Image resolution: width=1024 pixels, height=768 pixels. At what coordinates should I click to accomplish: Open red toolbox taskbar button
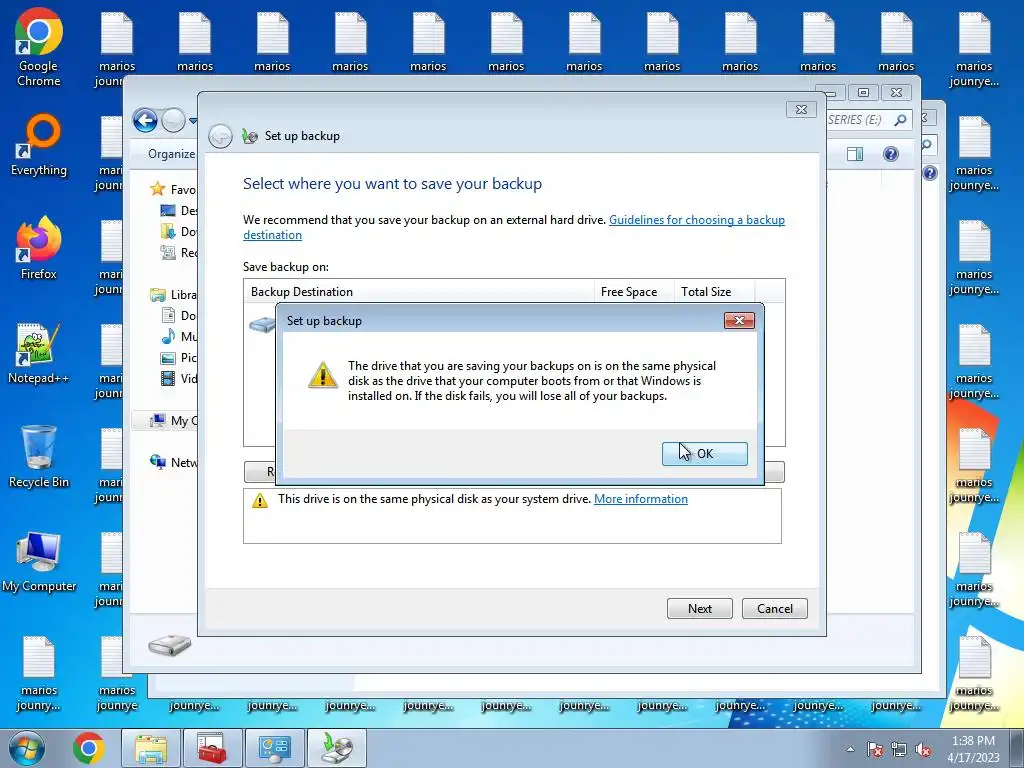point(212,748)
